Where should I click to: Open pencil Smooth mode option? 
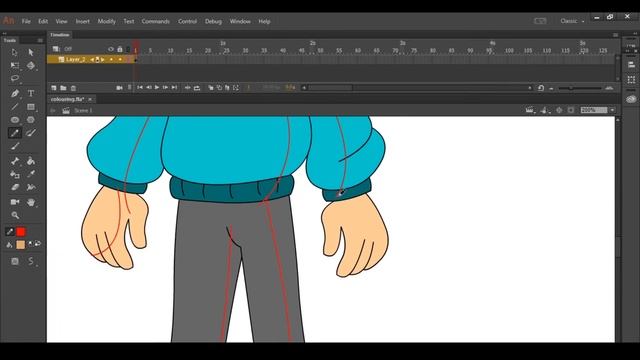31,261
